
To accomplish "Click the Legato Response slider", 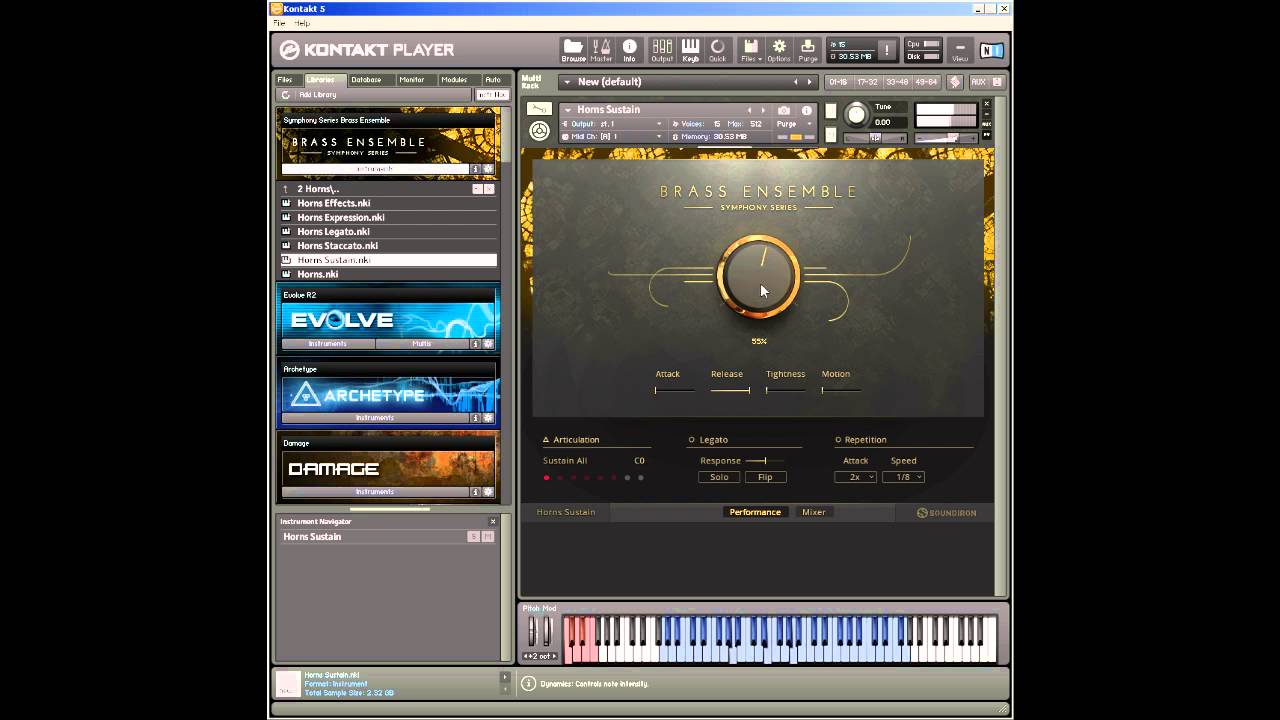I will 764,461.
